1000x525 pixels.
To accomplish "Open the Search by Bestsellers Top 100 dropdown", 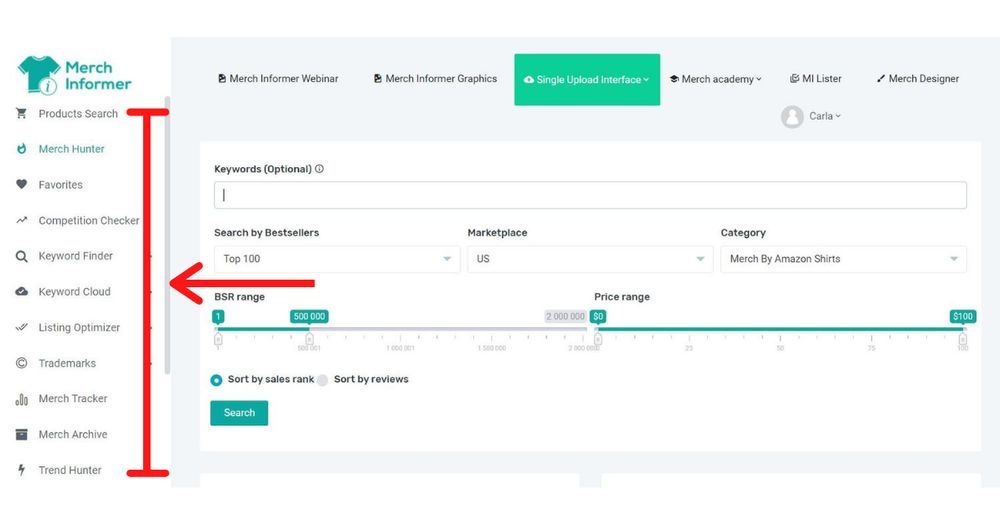I will coord(337,259).
